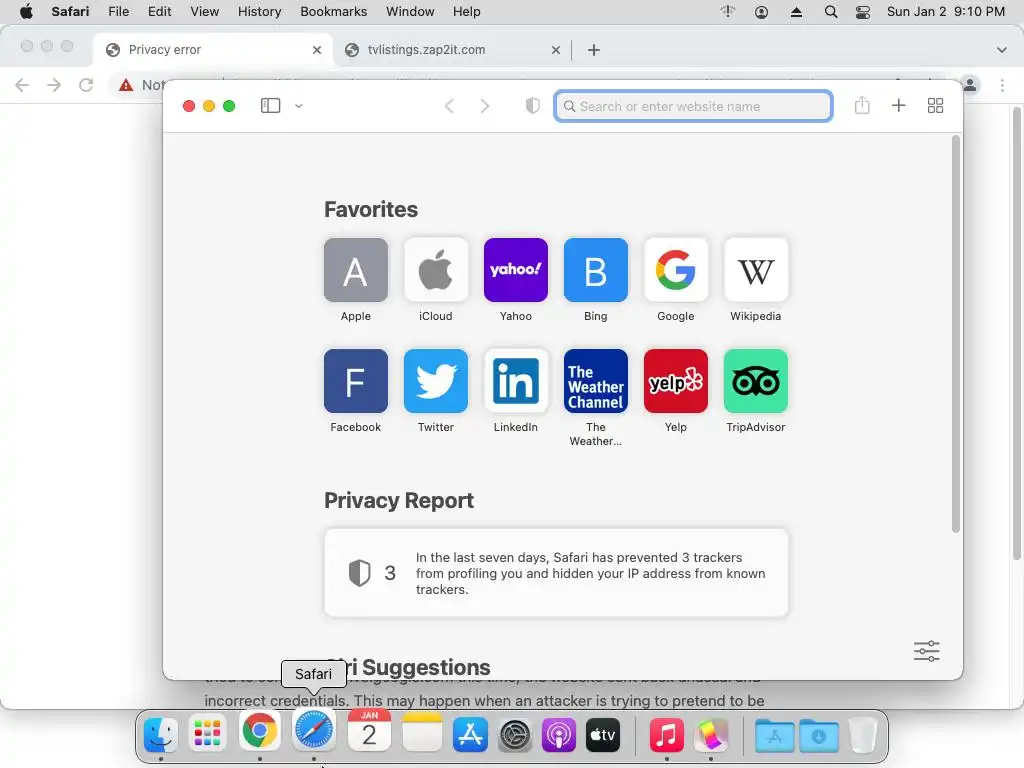Show Safari tab overview grid
1024x768 pixels.
pos(935,106)
